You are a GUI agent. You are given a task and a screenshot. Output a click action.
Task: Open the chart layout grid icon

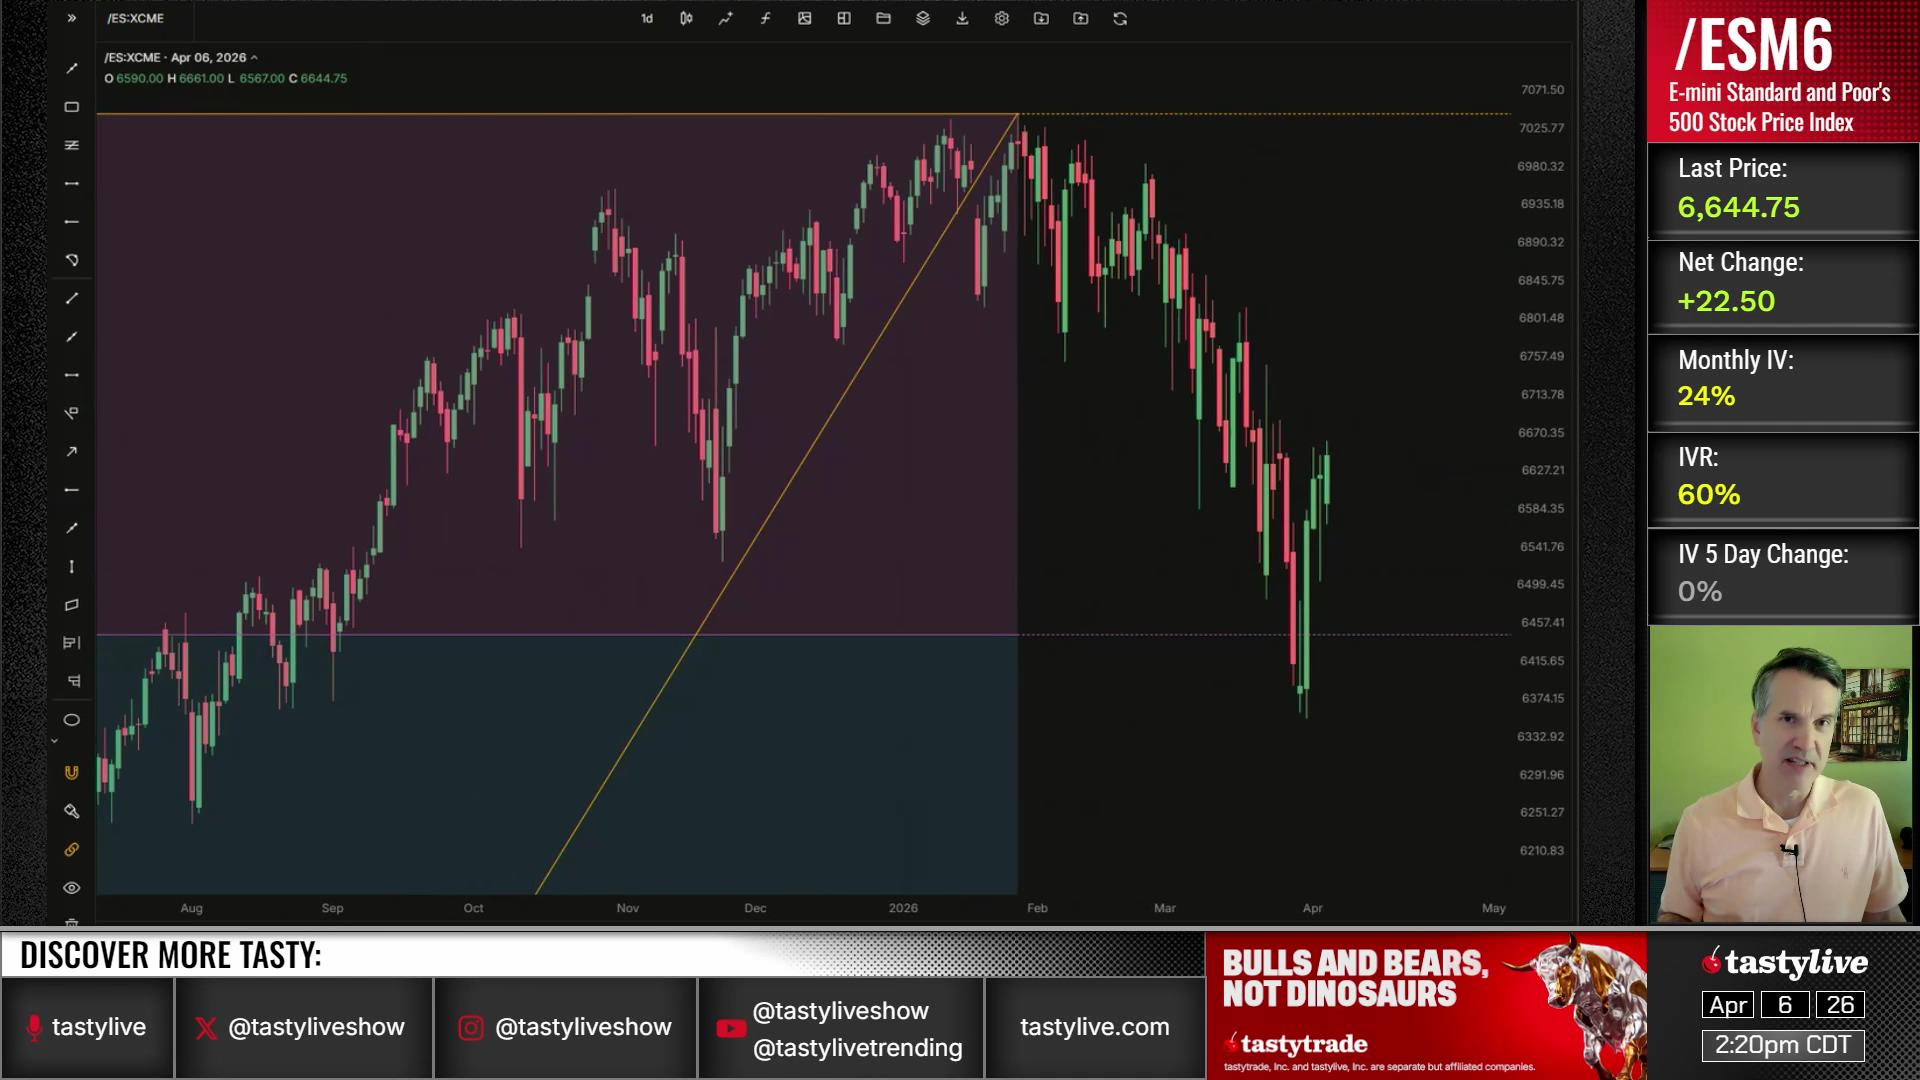point(844,18)
